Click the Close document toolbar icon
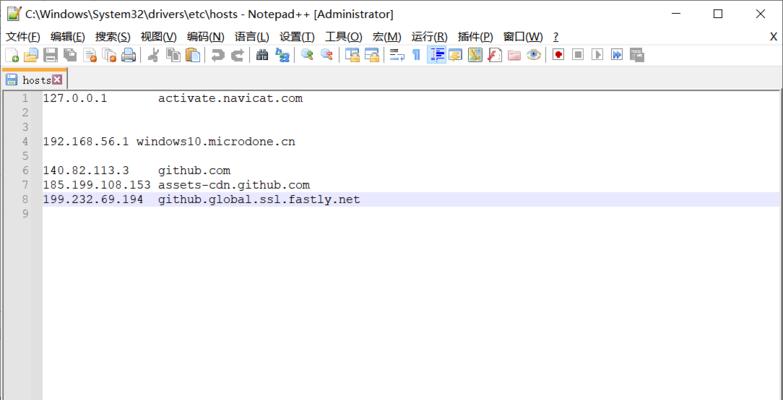The height and width of the screenshot is (400, 783). 90,55
